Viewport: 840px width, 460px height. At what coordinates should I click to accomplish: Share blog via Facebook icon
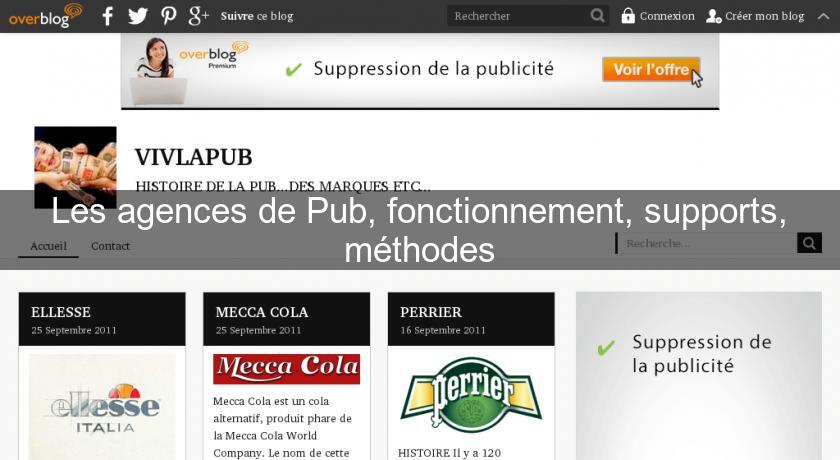point(108,16)
